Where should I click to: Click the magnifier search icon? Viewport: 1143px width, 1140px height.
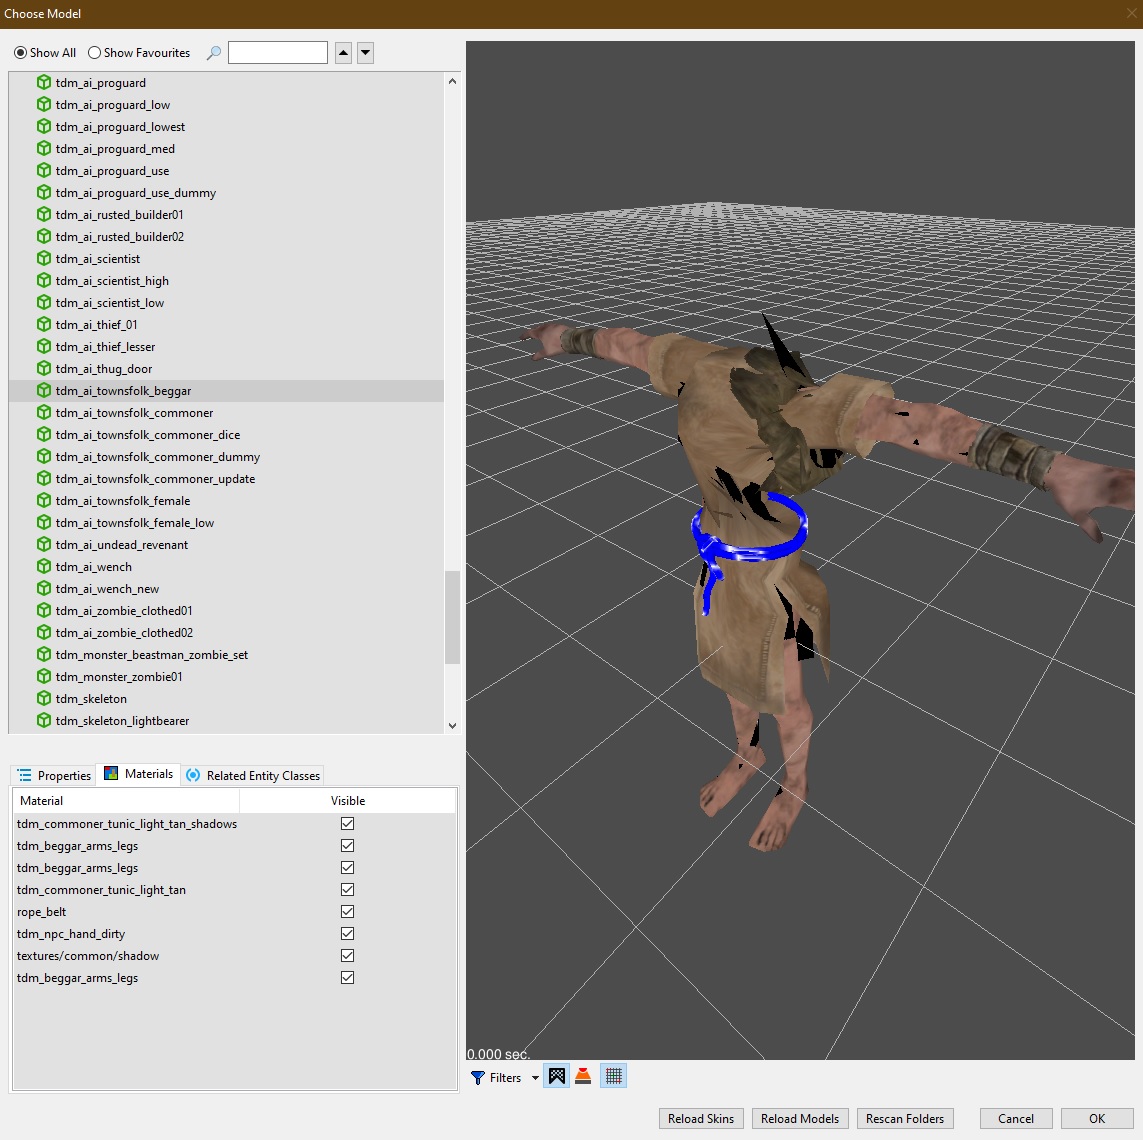point(213,53)
